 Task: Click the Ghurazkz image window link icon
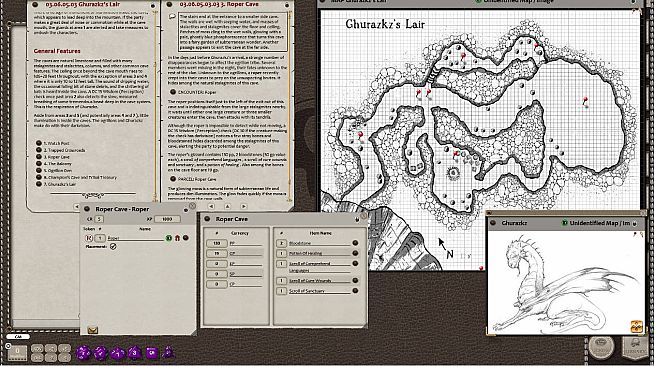[x=493, y=223]
